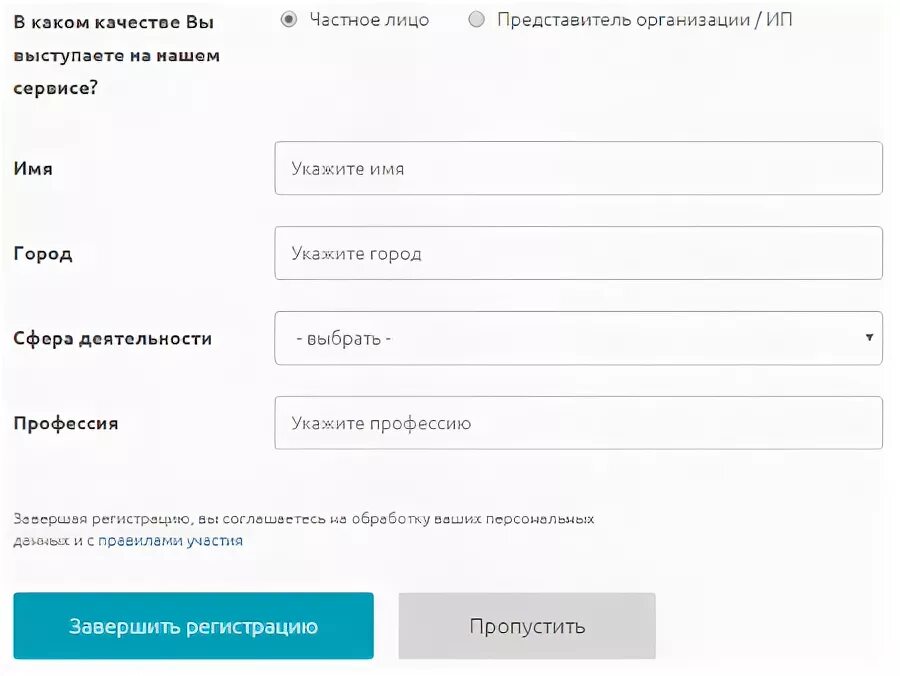
Task: Select the "Представитель организации / ИП" radio circle
Action: [x=476, y=20]
